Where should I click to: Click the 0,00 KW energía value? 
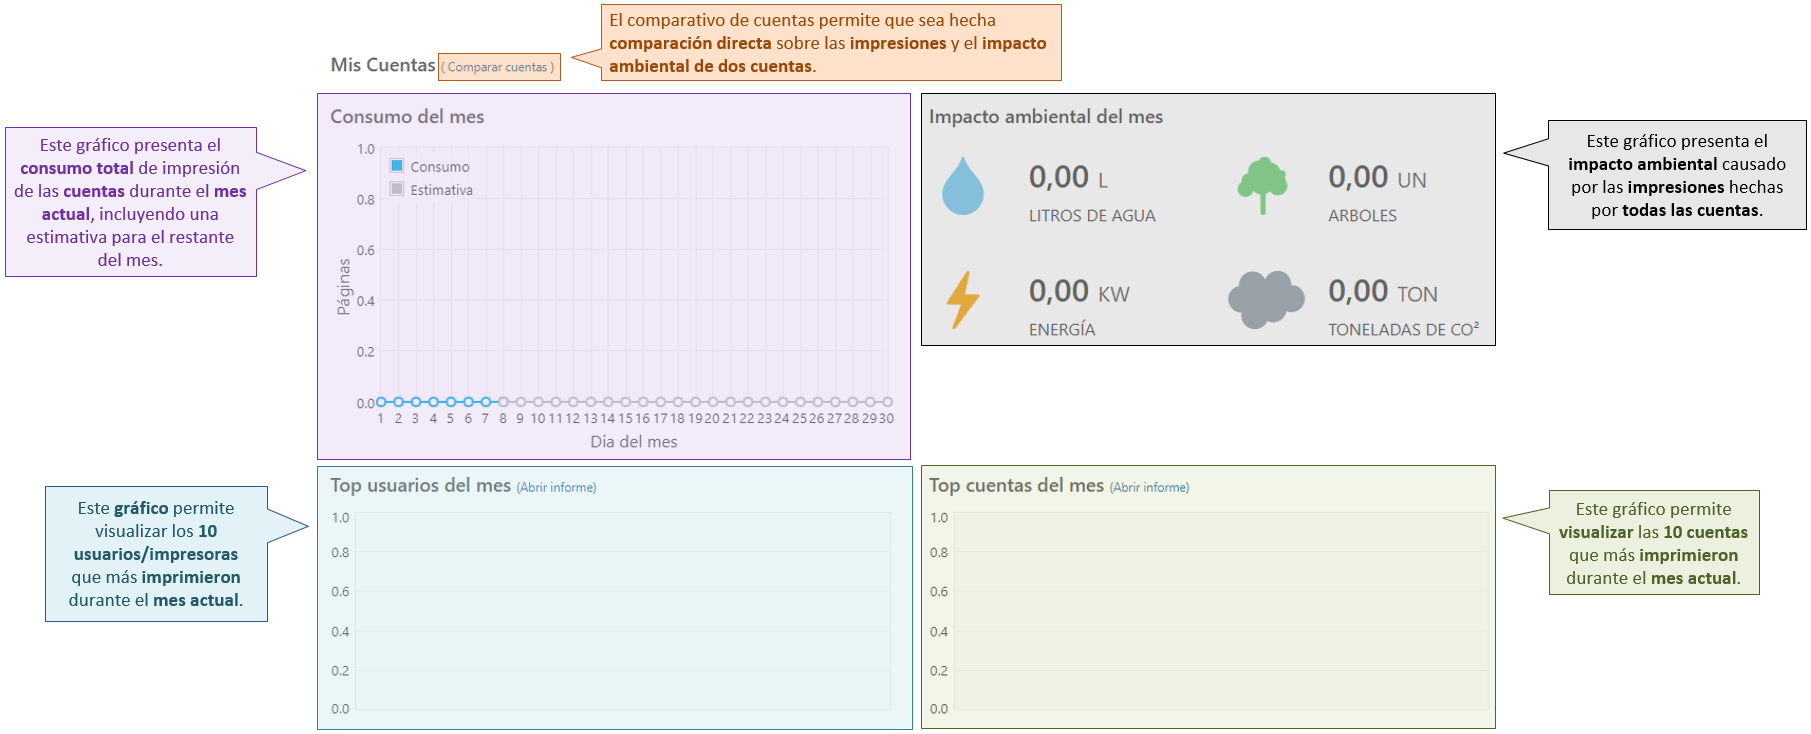point(1078,292)
